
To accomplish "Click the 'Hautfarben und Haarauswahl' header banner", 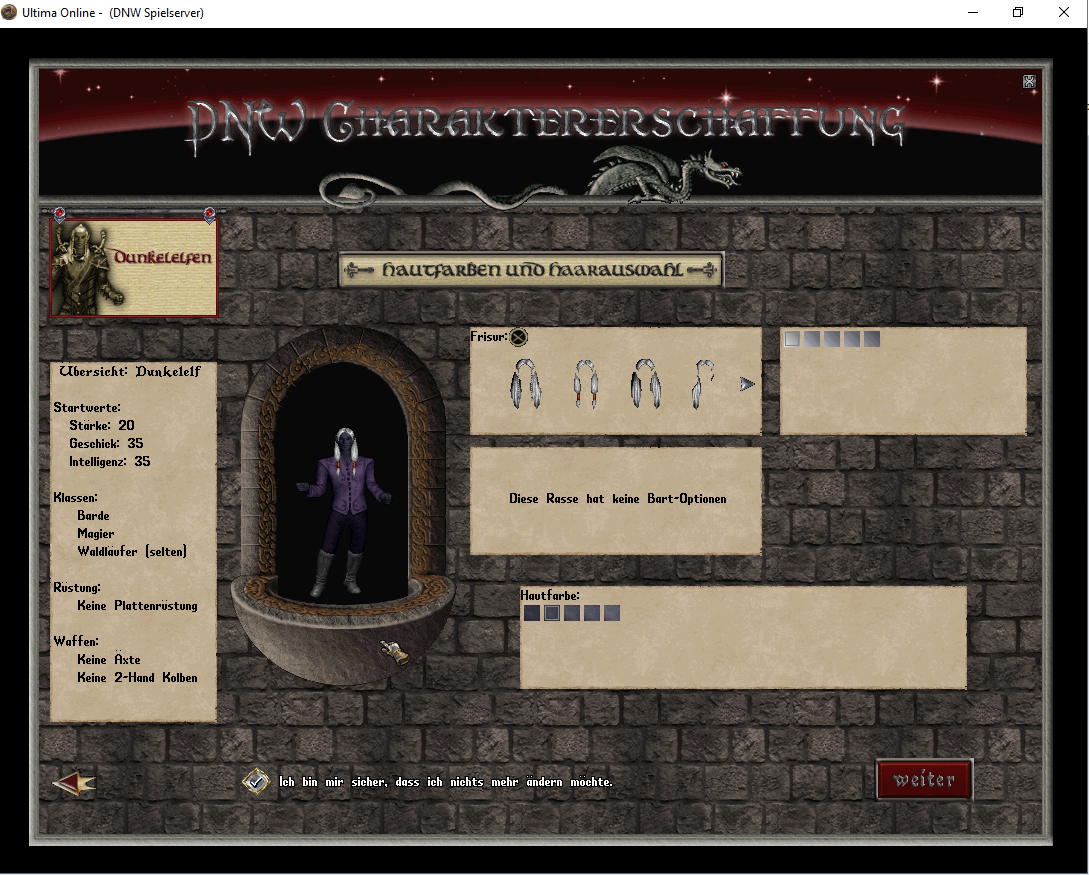I will [x=531, y=269].
